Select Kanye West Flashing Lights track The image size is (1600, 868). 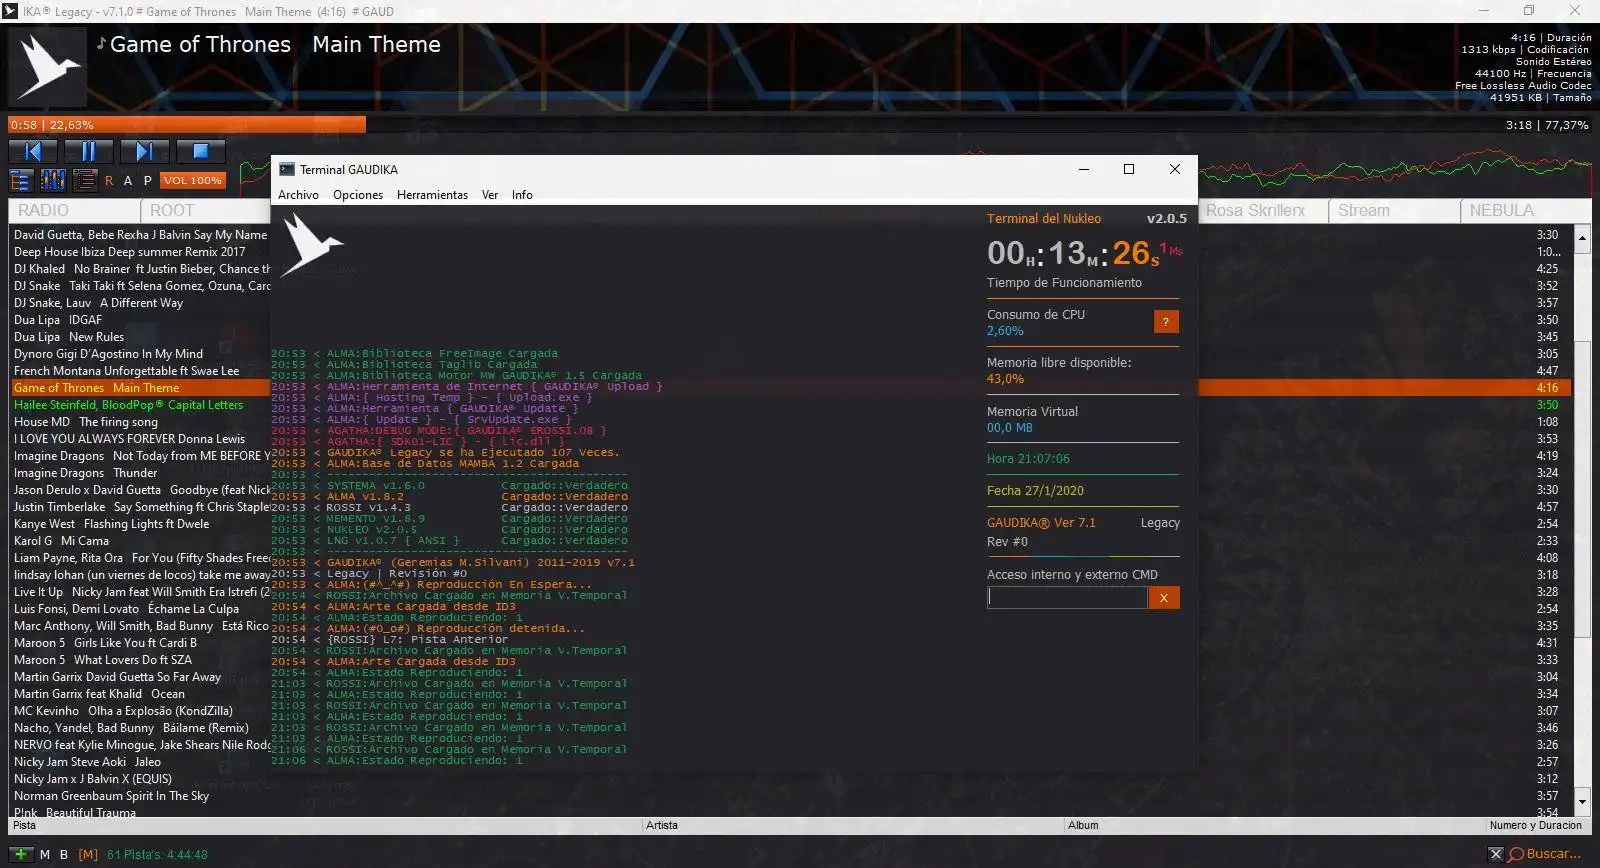pos(112,524)
